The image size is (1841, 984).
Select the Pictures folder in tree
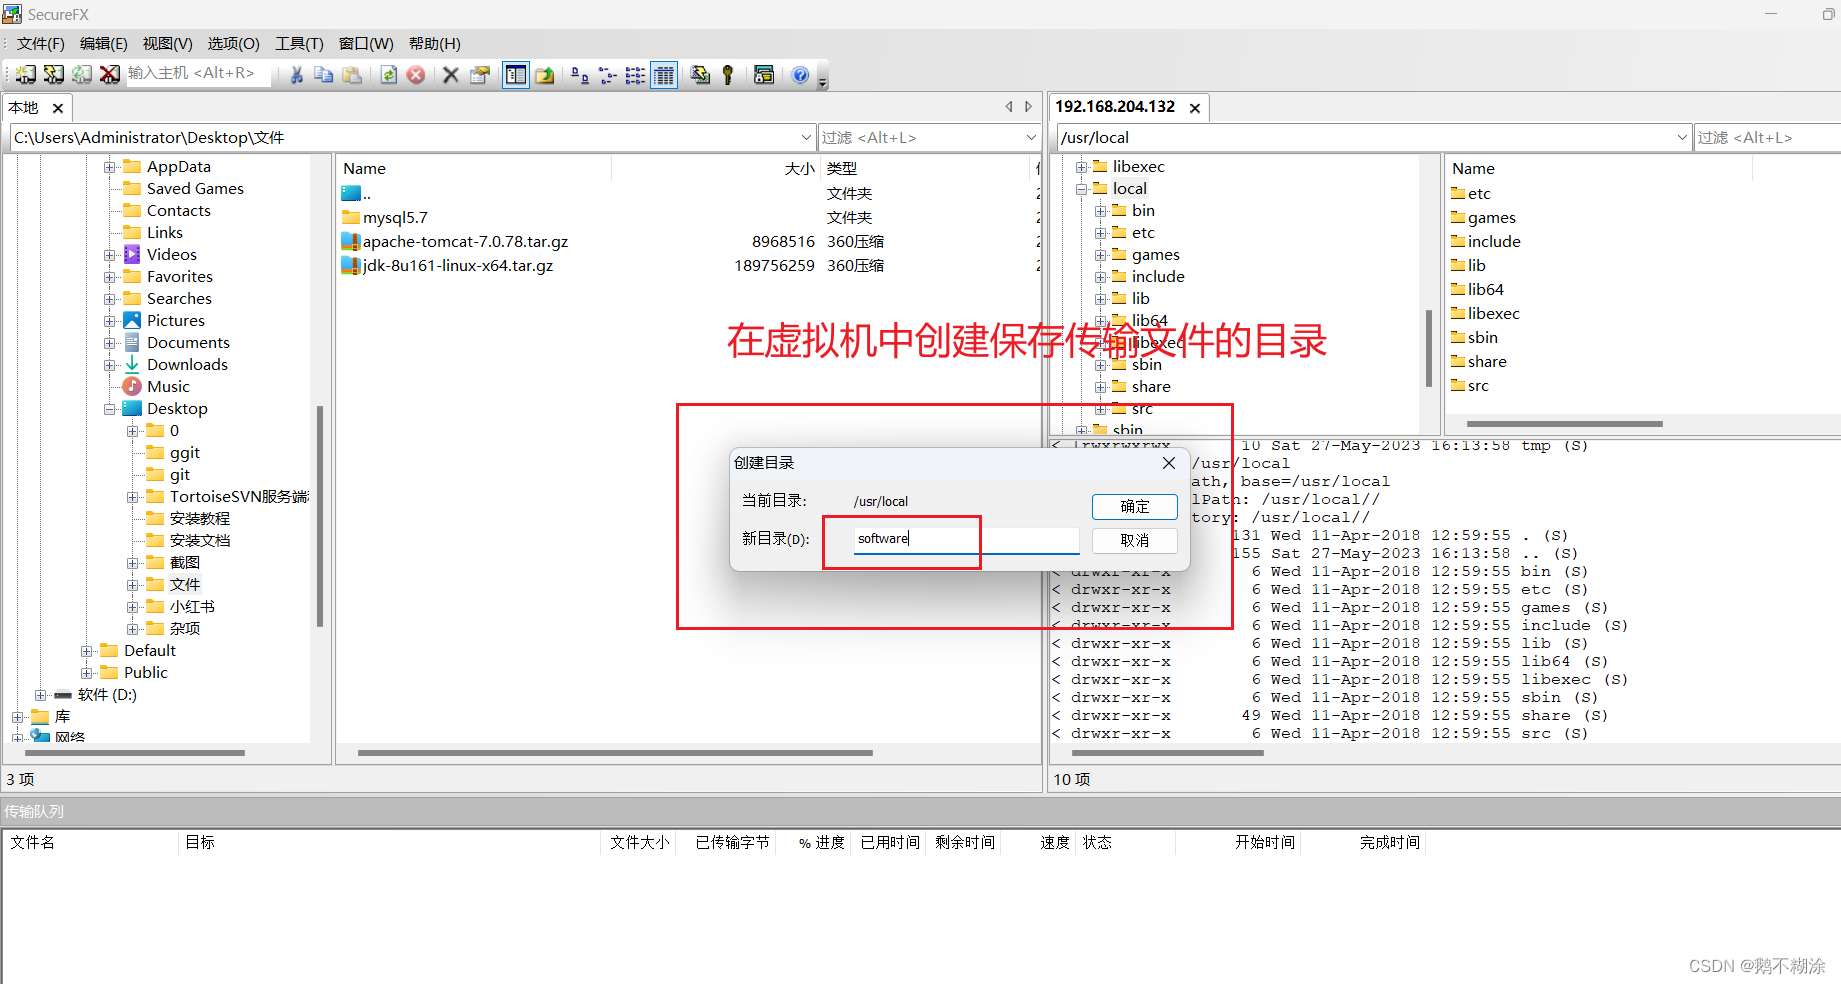pyautogui.click(x=176, y=321)
